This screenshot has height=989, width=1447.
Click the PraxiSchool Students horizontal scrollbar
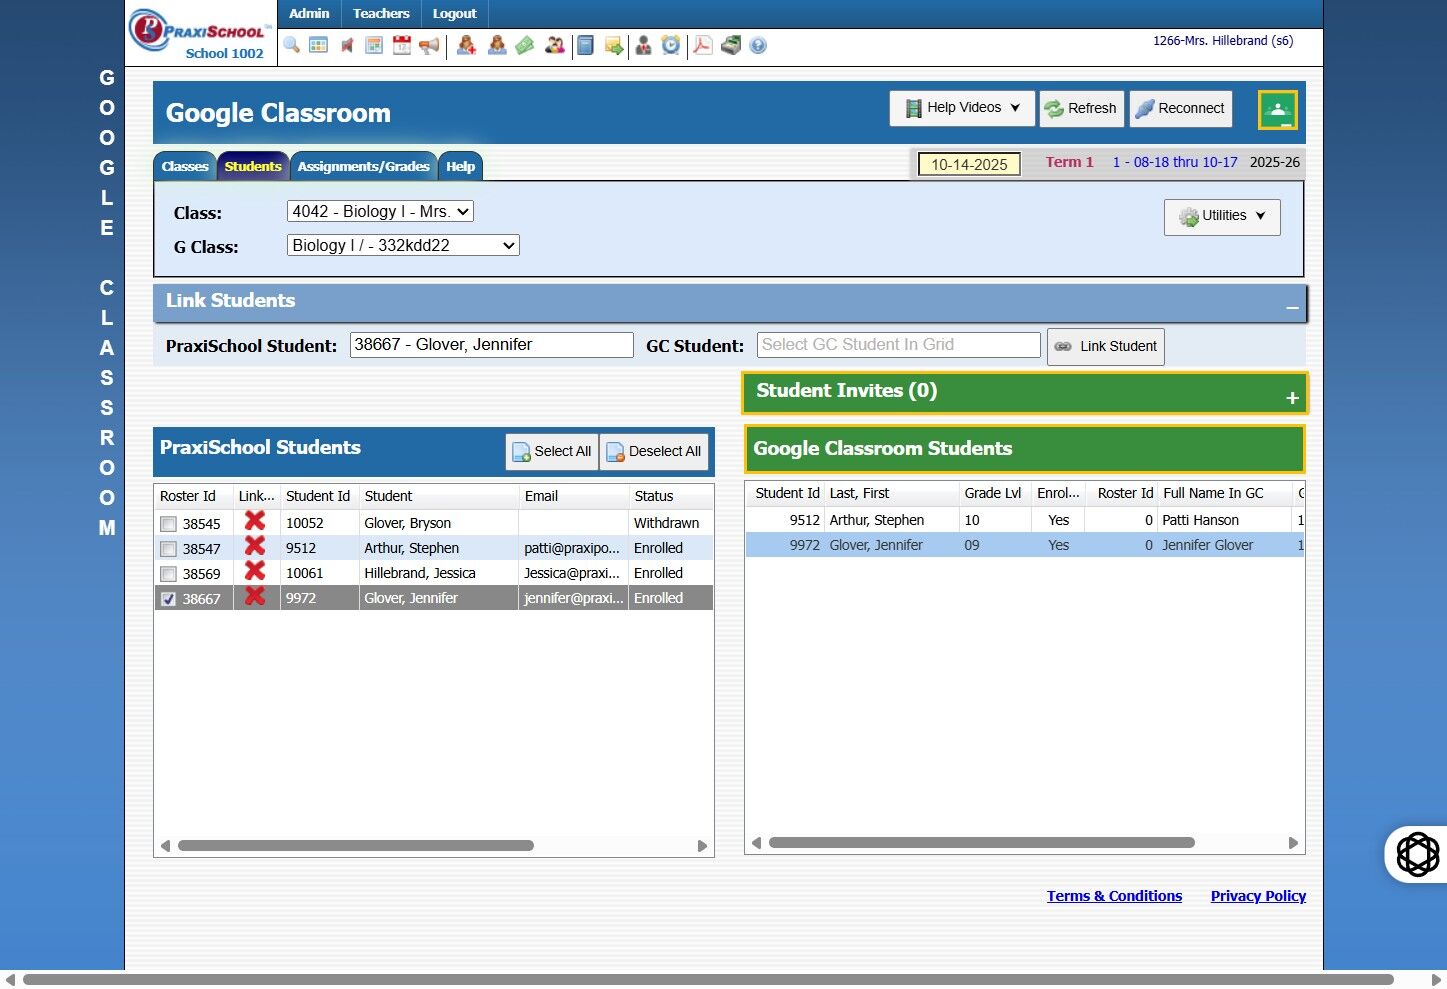[356, 846]
